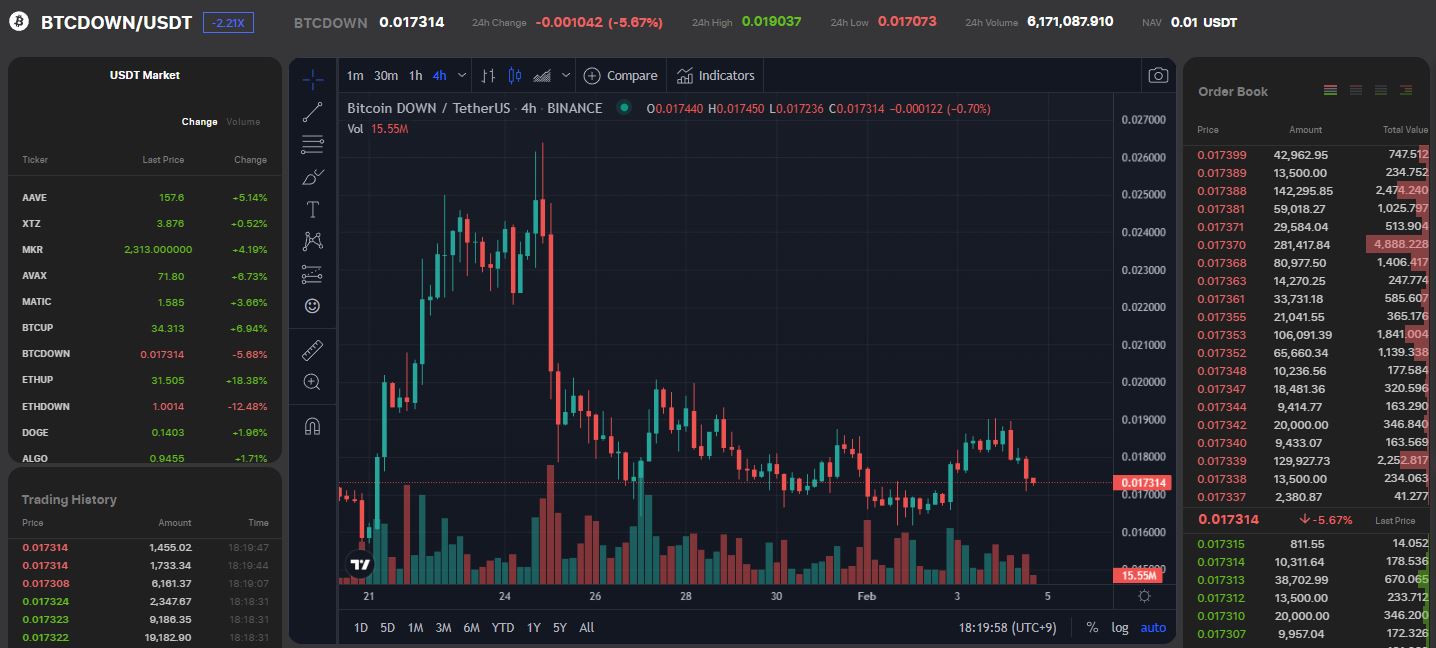Select the crosshair cursor tool
The image size is (1436, 648).
pos(312,79)
